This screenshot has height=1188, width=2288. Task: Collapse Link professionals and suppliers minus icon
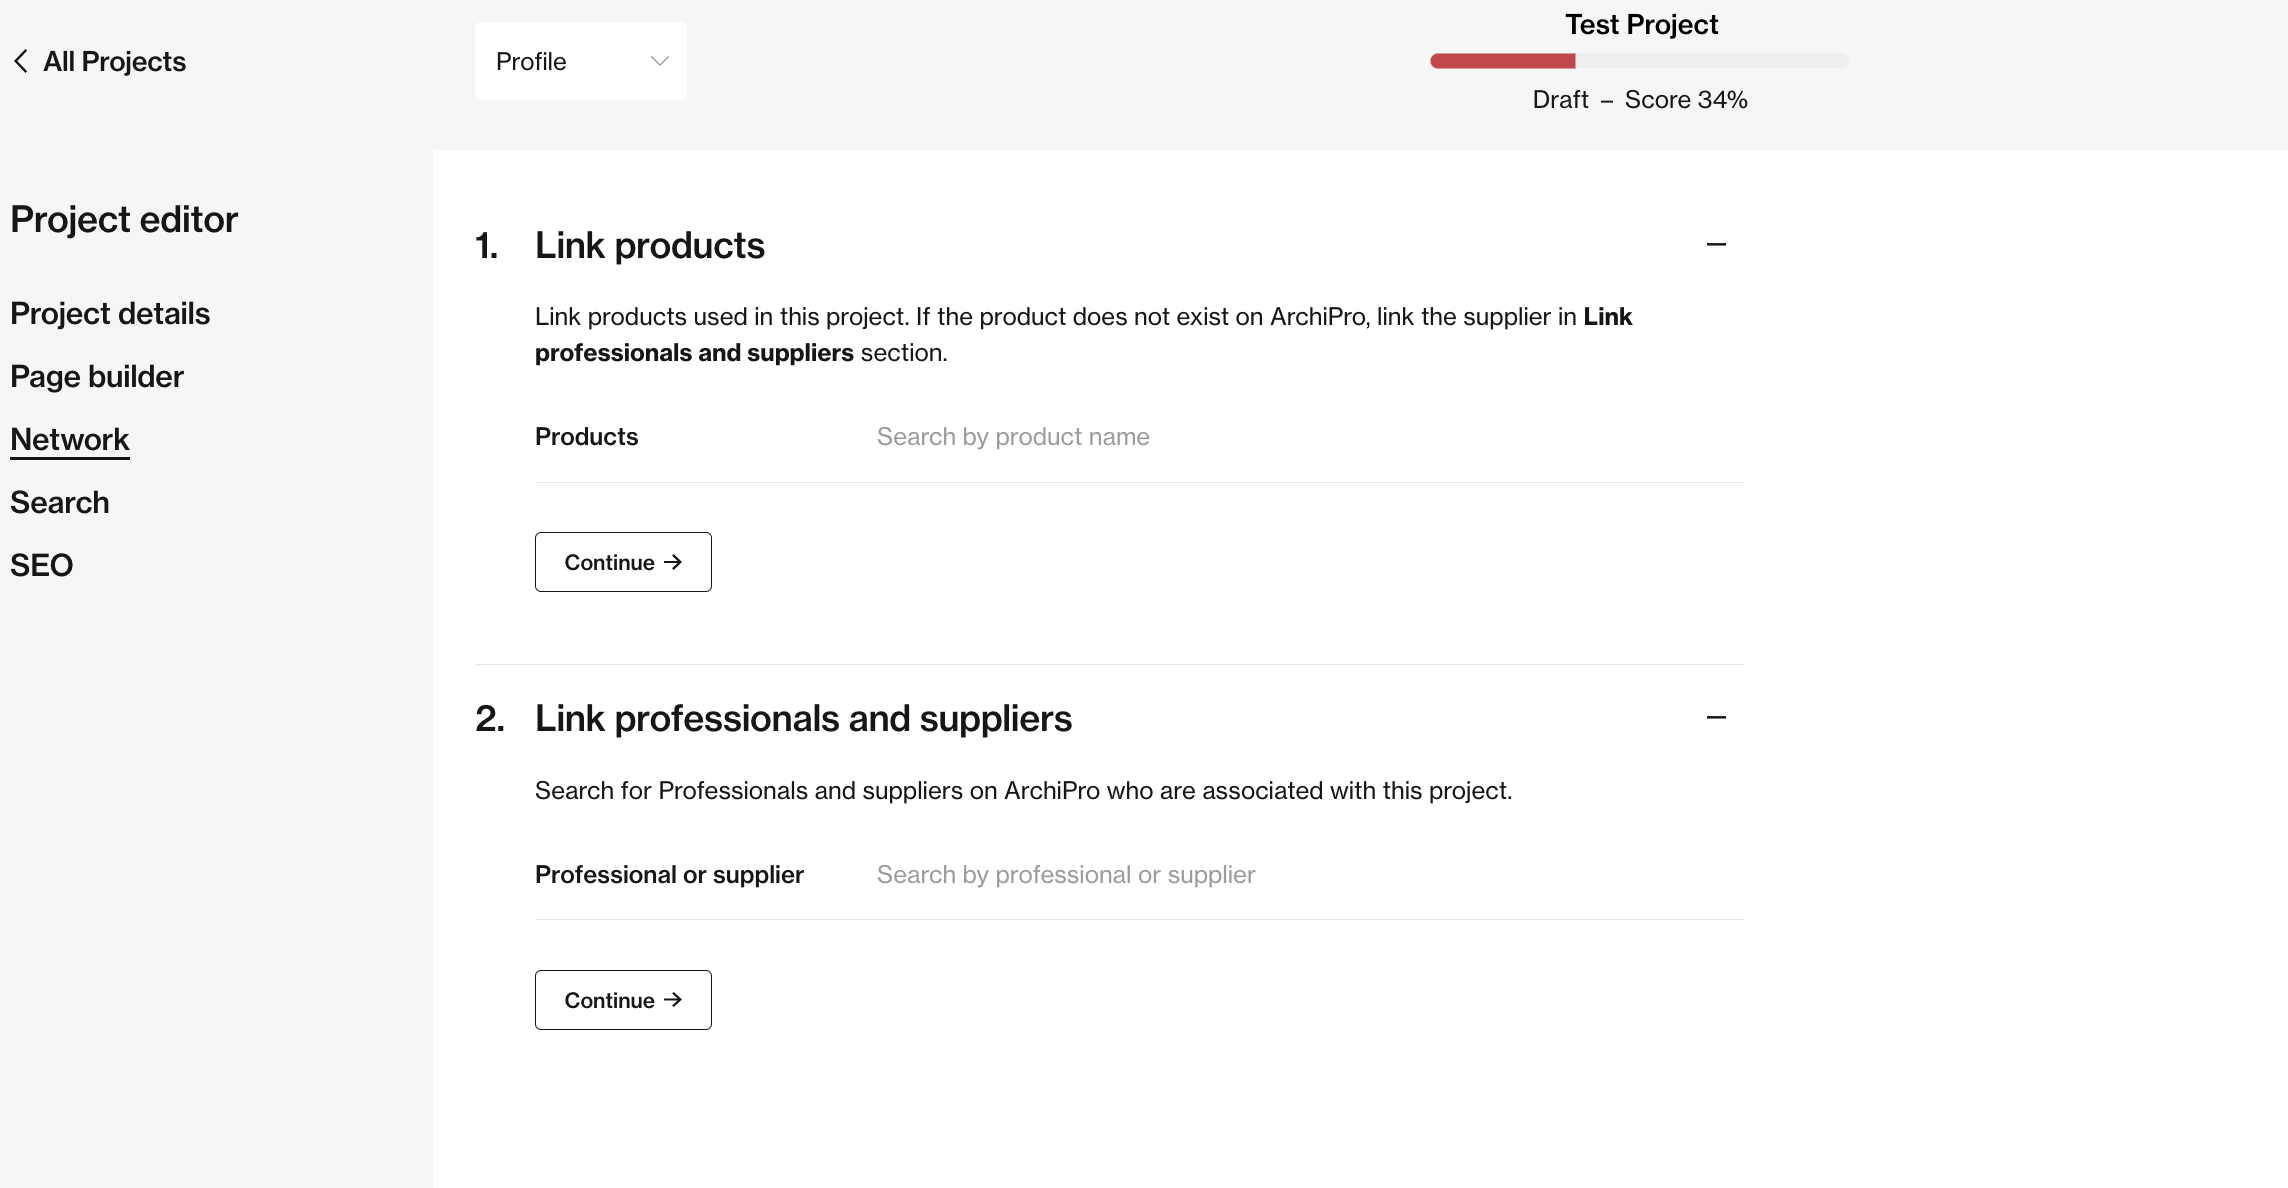pos(1716,718)
